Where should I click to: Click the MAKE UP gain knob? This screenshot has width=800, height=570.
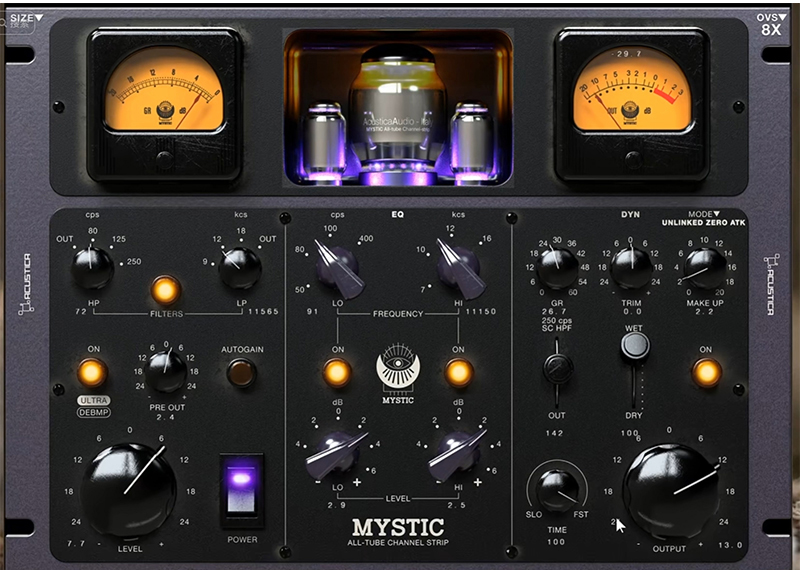705,267
